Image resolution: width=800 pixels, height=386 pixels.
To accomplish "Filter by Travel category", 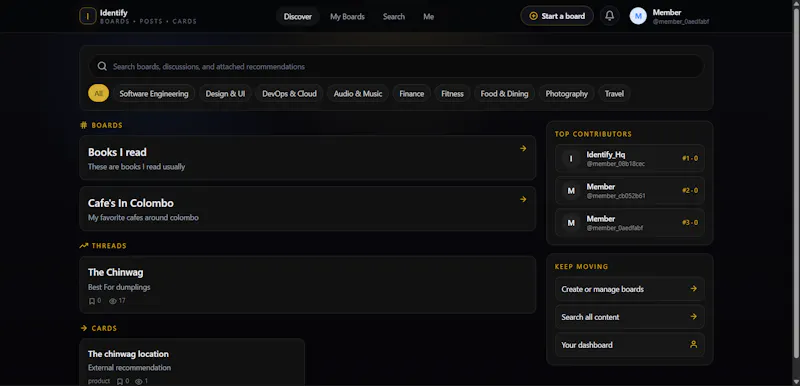I will (x=614, y=93).
